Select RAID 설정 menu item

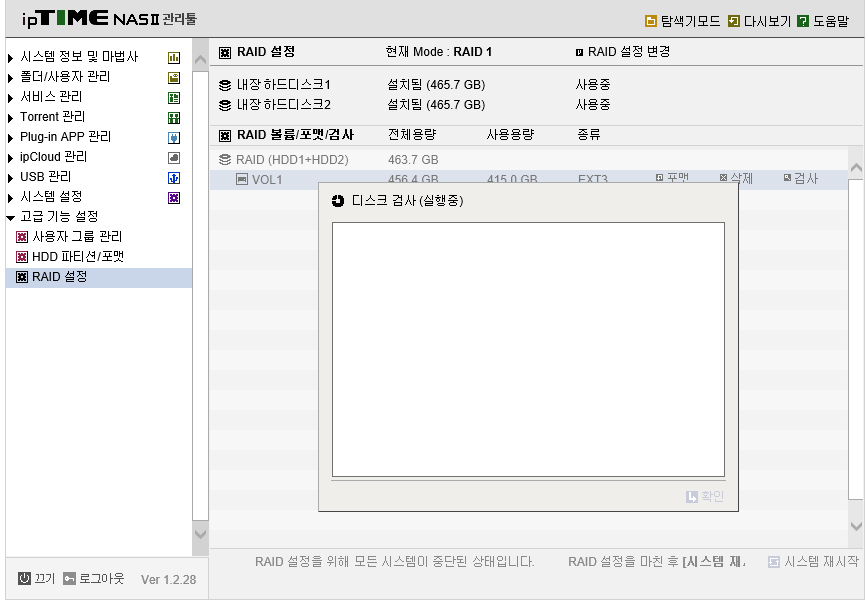tap(99, 277)
